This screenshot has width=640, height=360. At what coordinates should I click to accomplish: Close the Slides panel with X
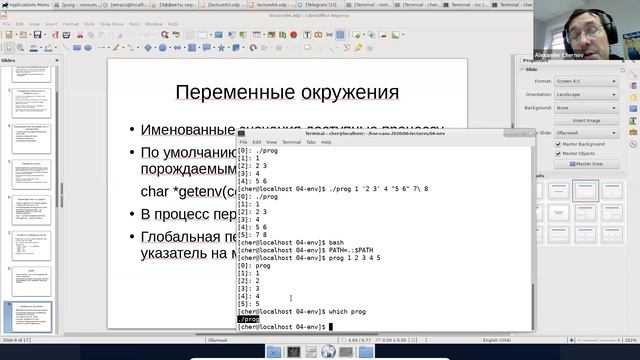(57, 60)
